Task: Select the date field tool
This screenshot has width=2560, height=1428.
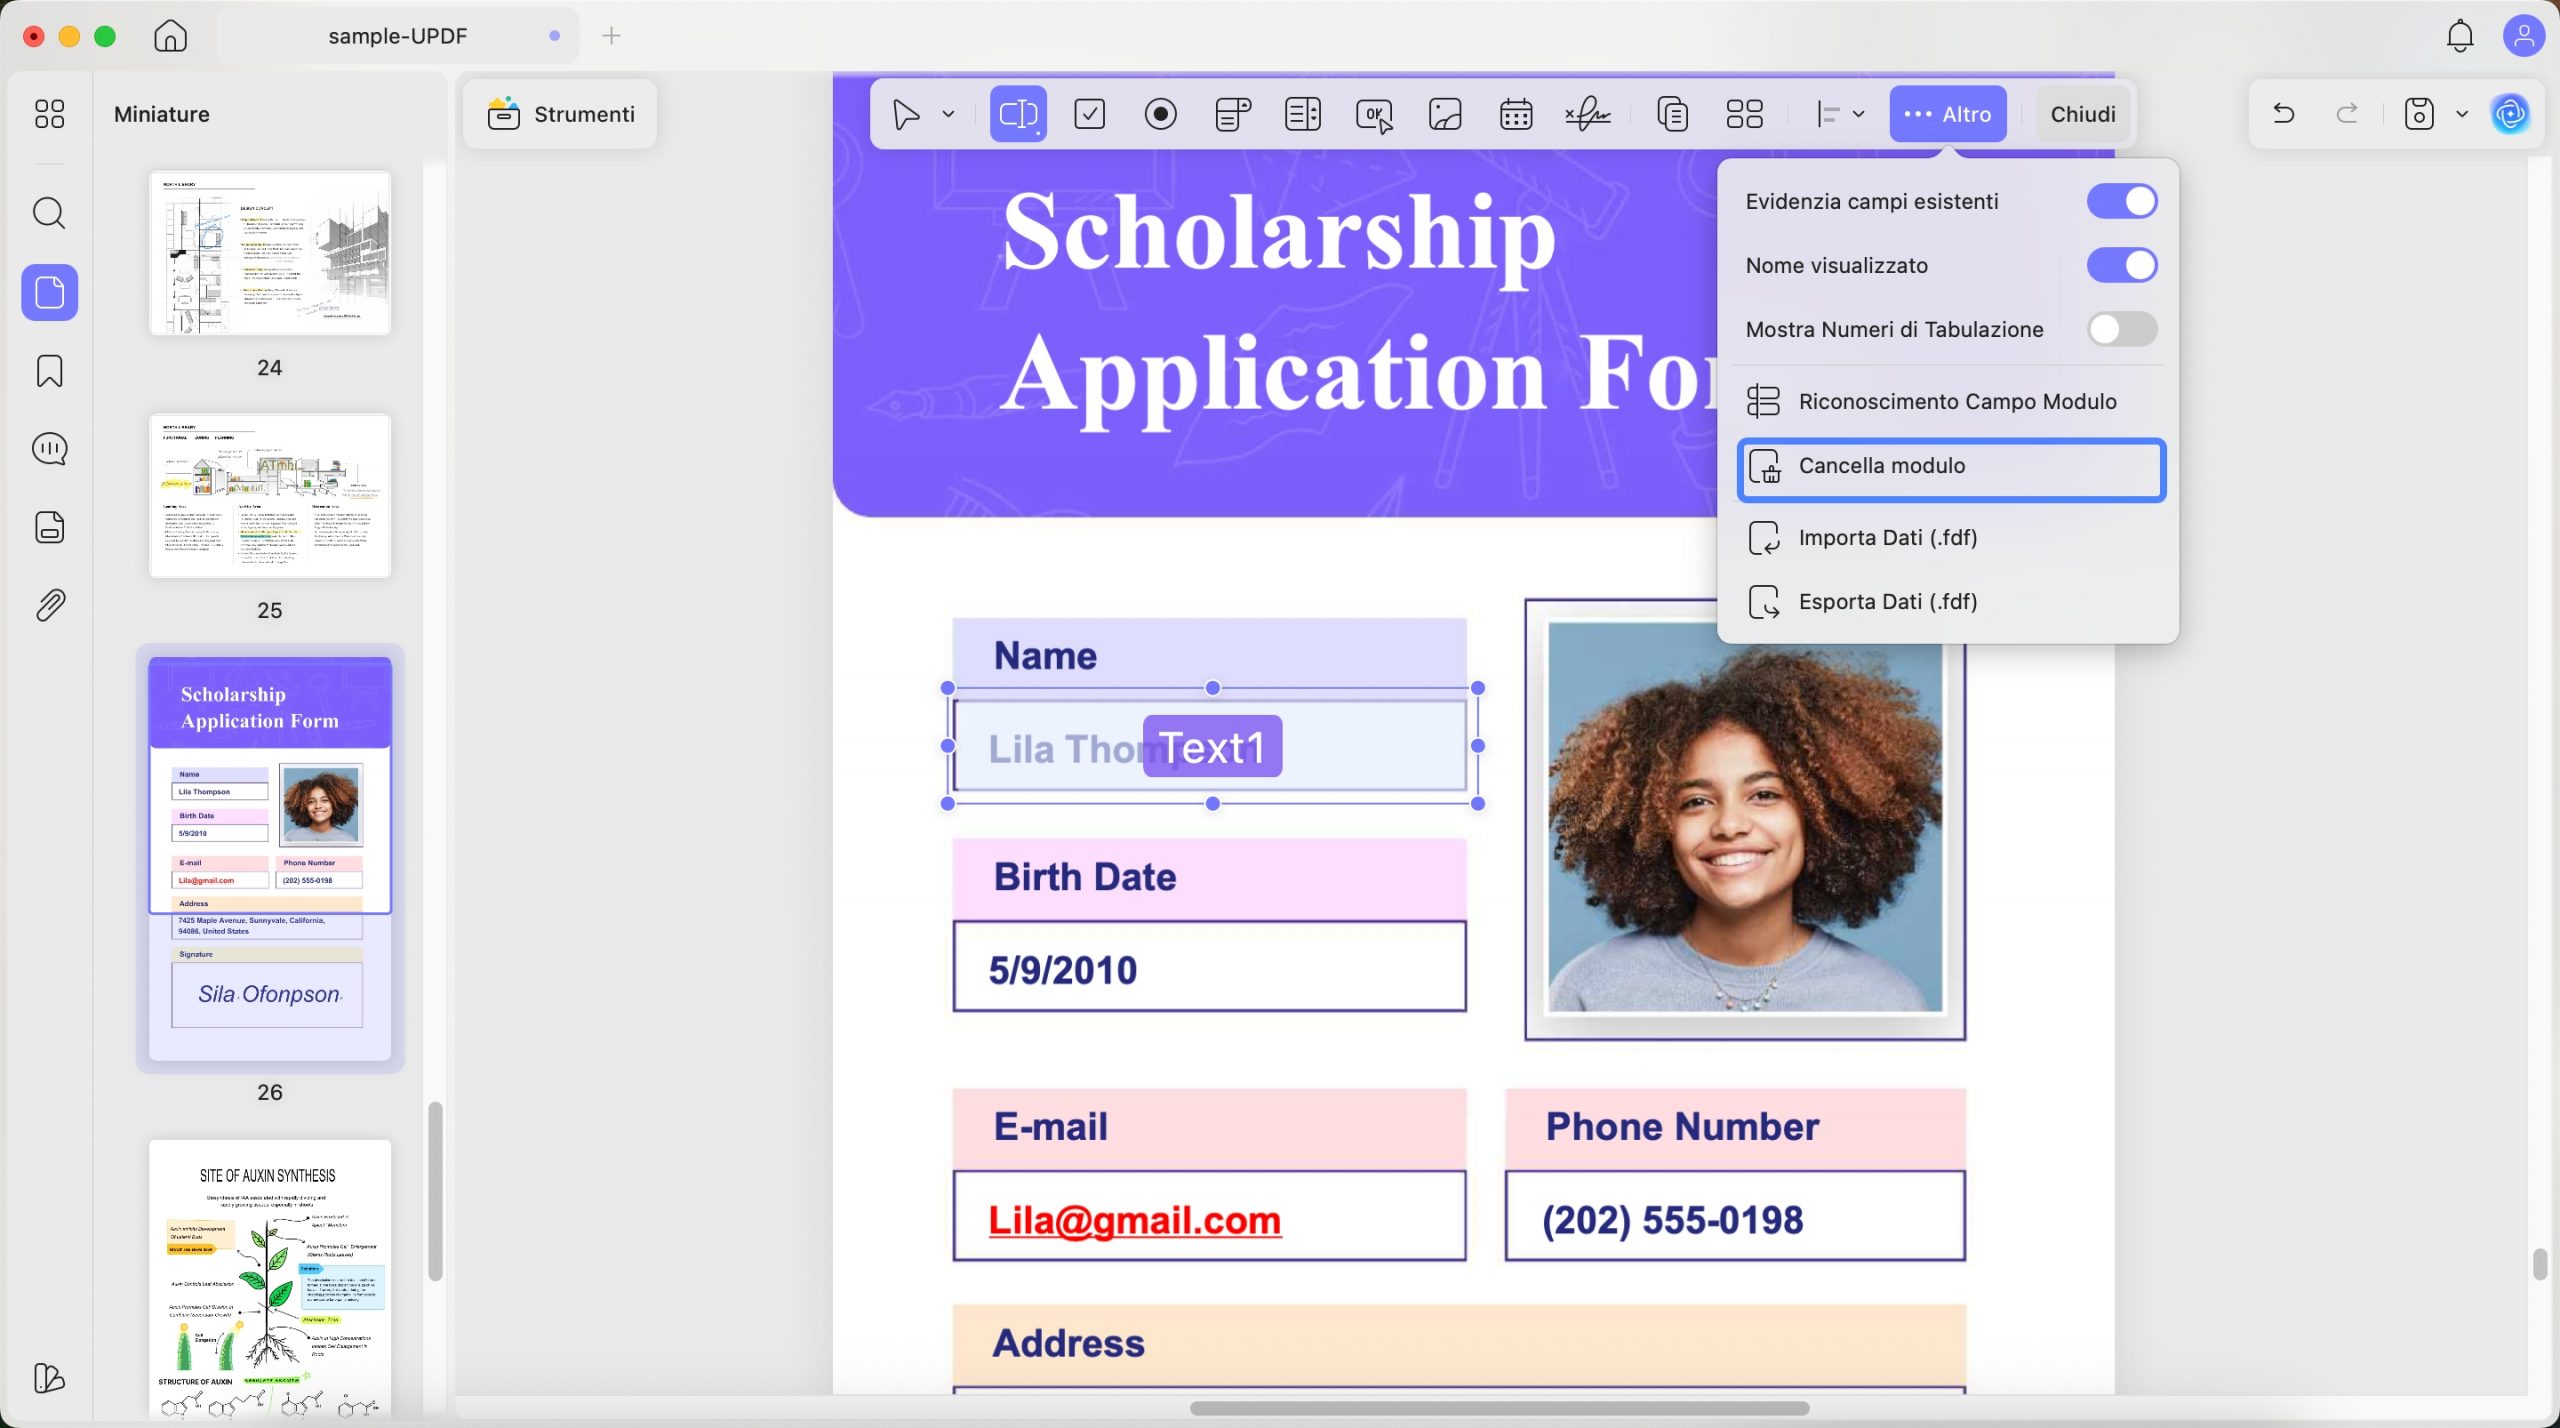Action: 1516,114
